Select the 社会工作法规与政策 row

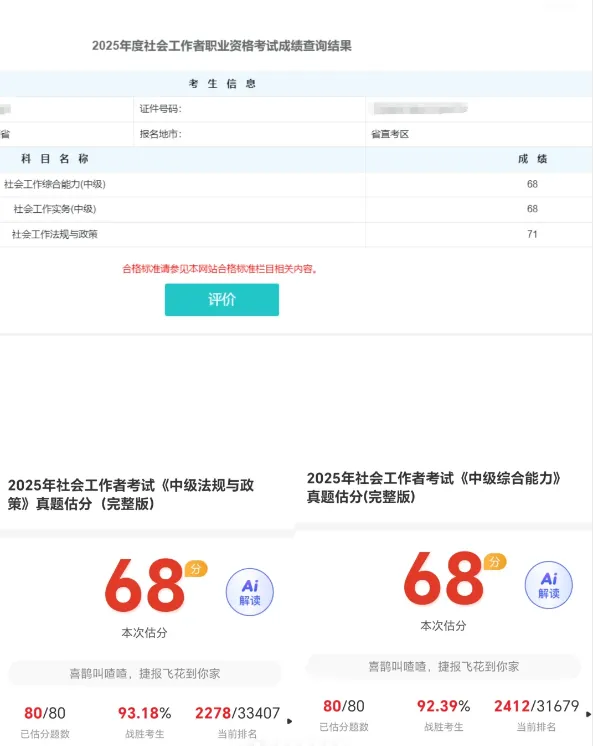[x=296, y=235]
